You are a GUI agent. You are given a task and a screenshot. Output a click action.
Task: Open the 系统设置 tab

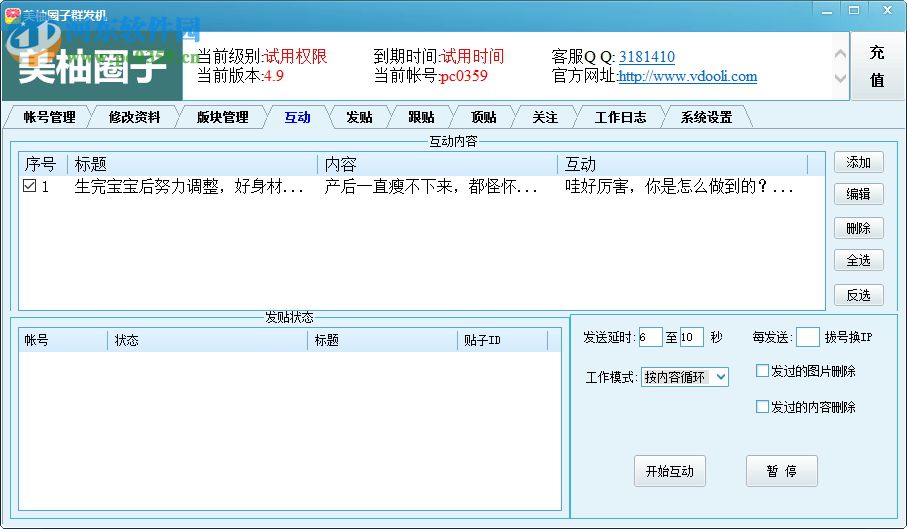[706, 117]
